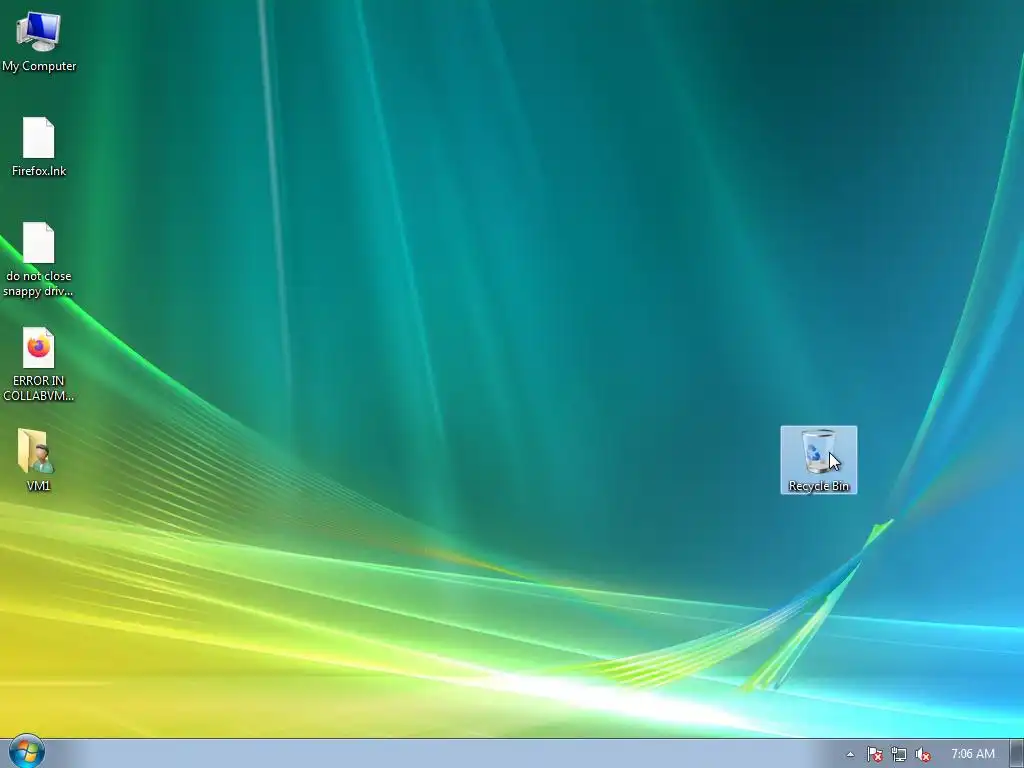Open the Windows Start menu orb
The image size is (1024, 768).
[26, 752]
